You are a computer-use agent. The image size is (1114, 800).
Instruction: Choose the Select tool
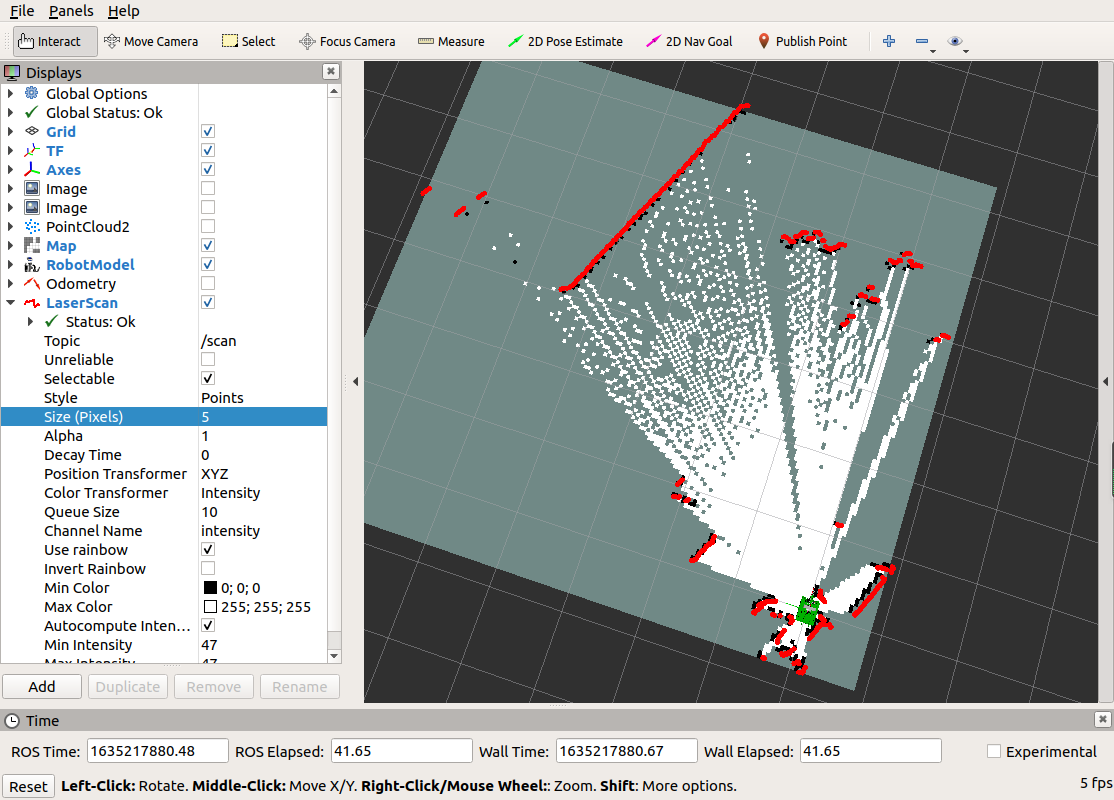click(x=248, y=41)
